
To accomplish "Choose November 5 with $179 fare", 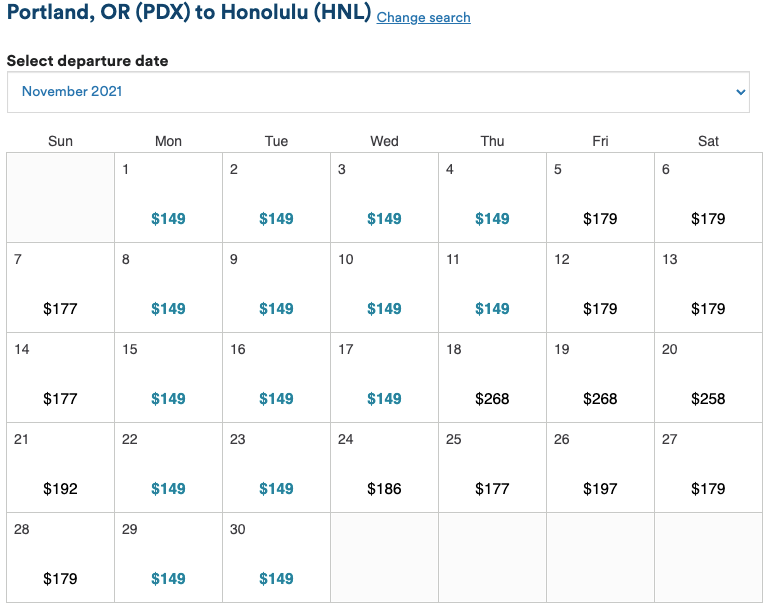I will [600, 219].
